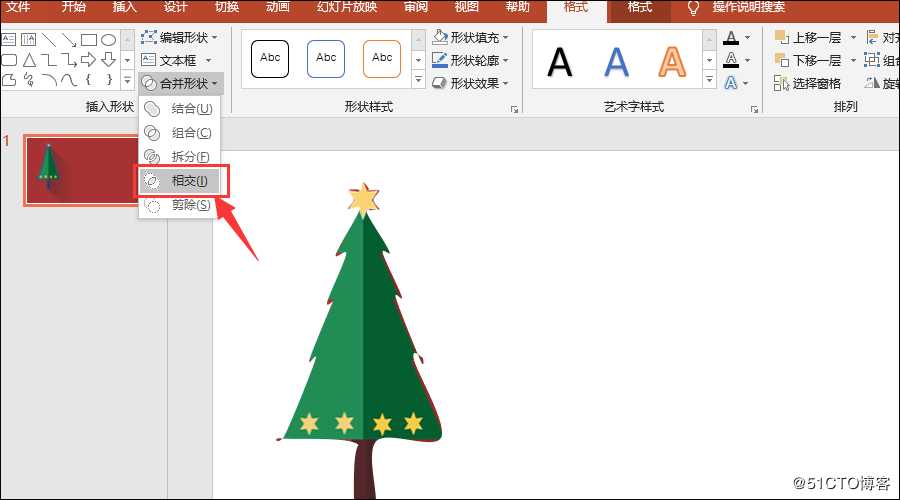
Task: Select the horizontal text box shape
Action: (x=9, y=40)
